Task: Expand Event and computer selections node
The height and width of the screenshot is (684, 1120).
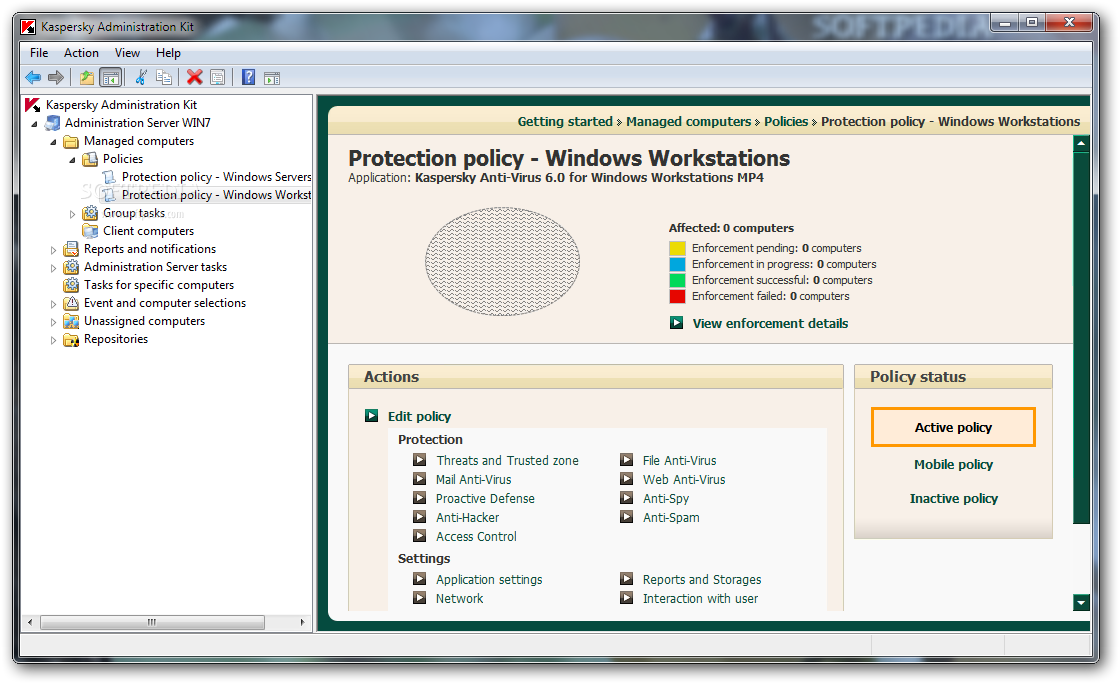Action: (x=53, y=303)
